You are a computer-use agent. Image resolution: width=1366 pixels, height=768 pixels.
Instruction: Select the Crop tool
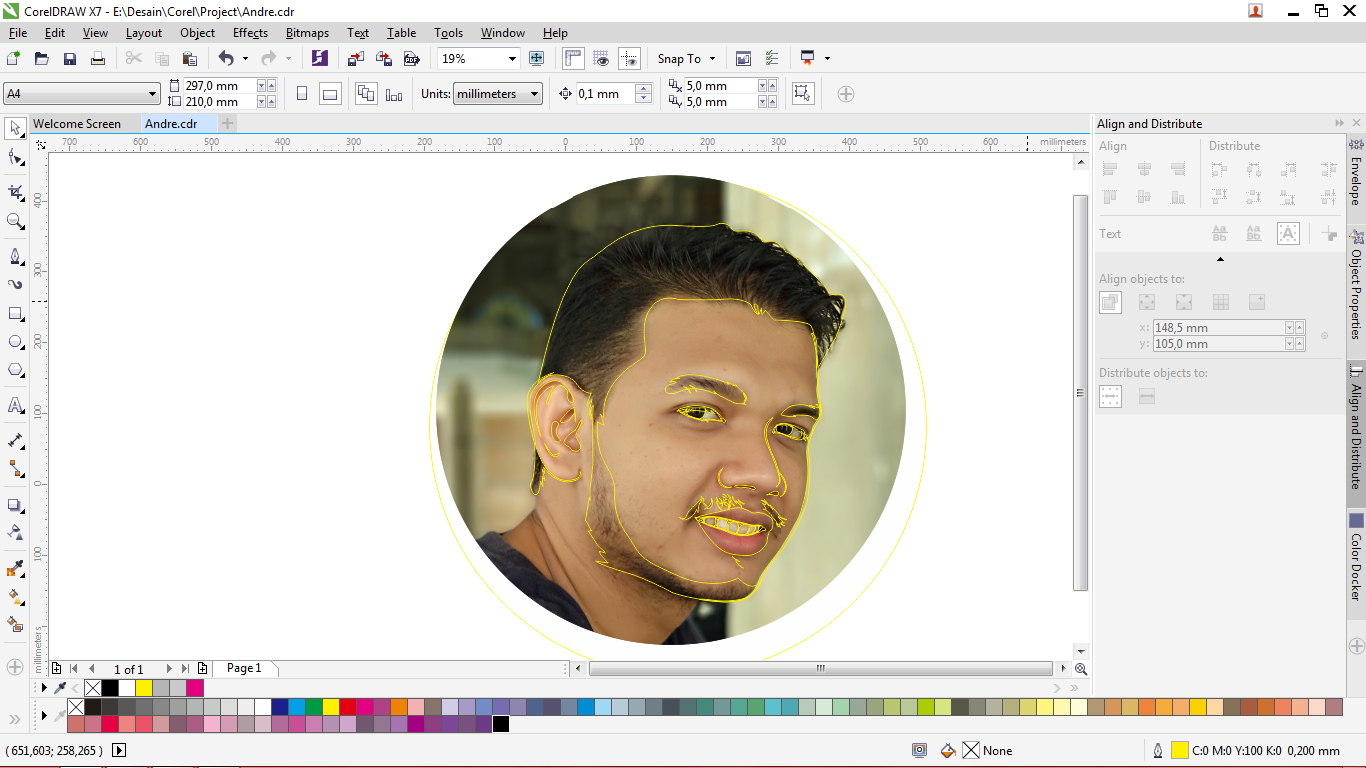coord(15,192)
